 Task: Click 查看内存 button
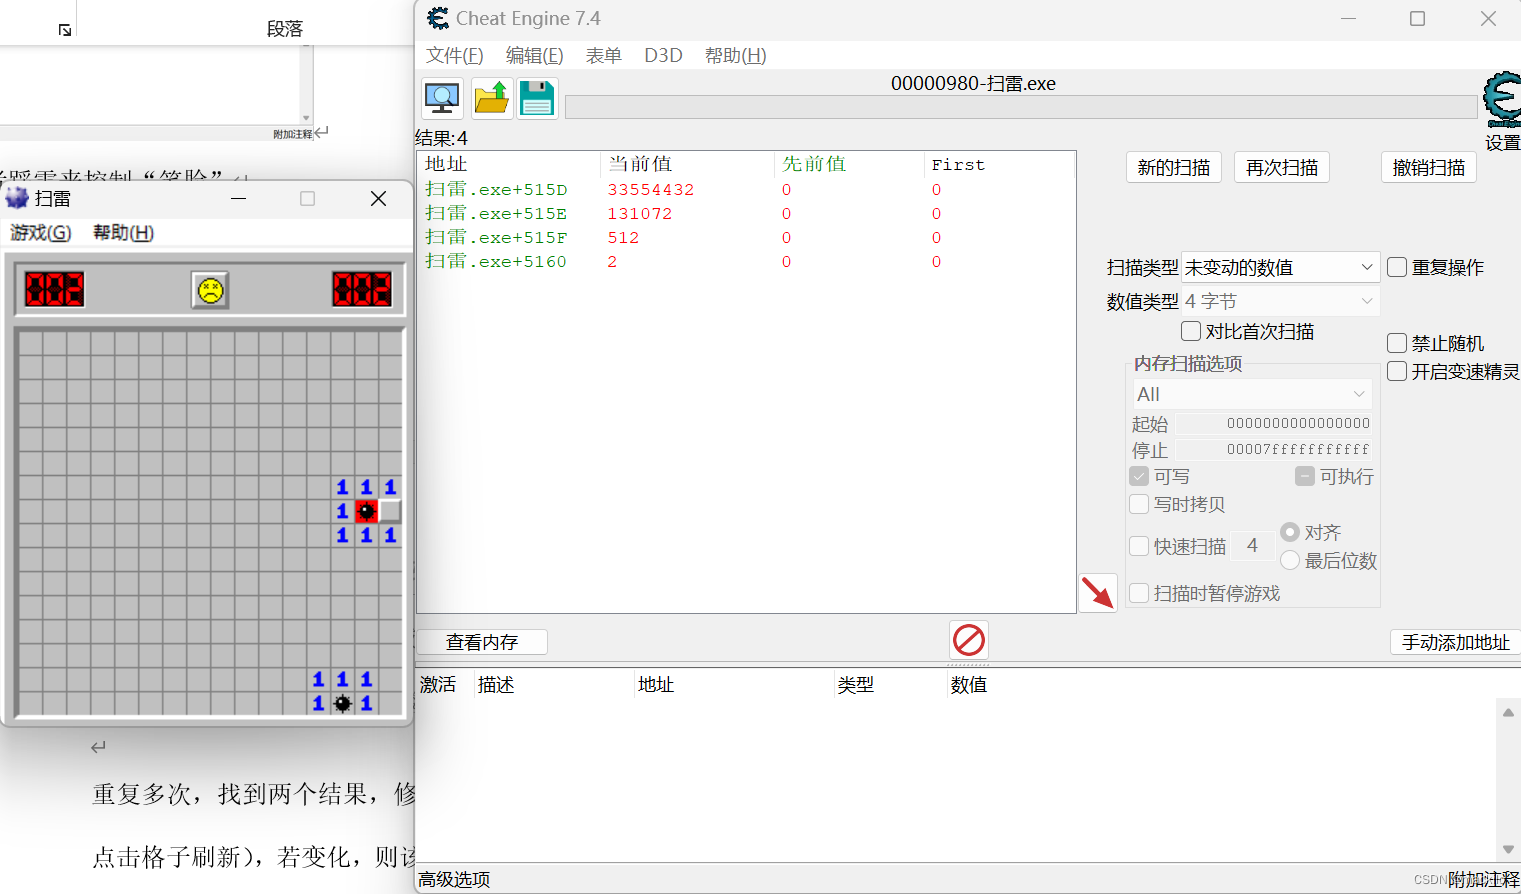(482, 642)
